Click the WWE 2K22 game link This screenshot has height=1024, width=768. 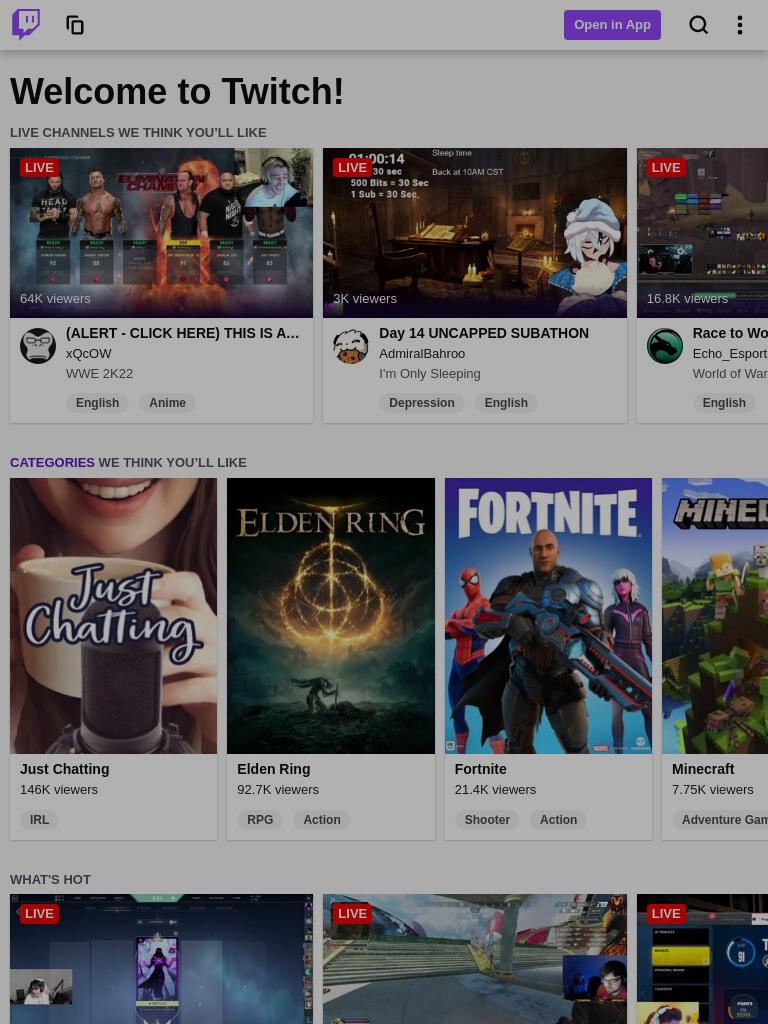(99, 374)
